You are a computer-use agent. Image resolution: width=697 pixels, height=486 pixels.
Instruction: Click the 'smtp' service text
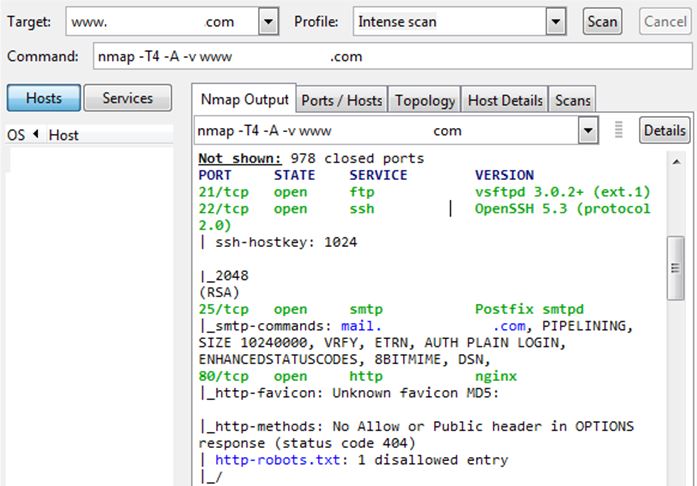point(366,309)
